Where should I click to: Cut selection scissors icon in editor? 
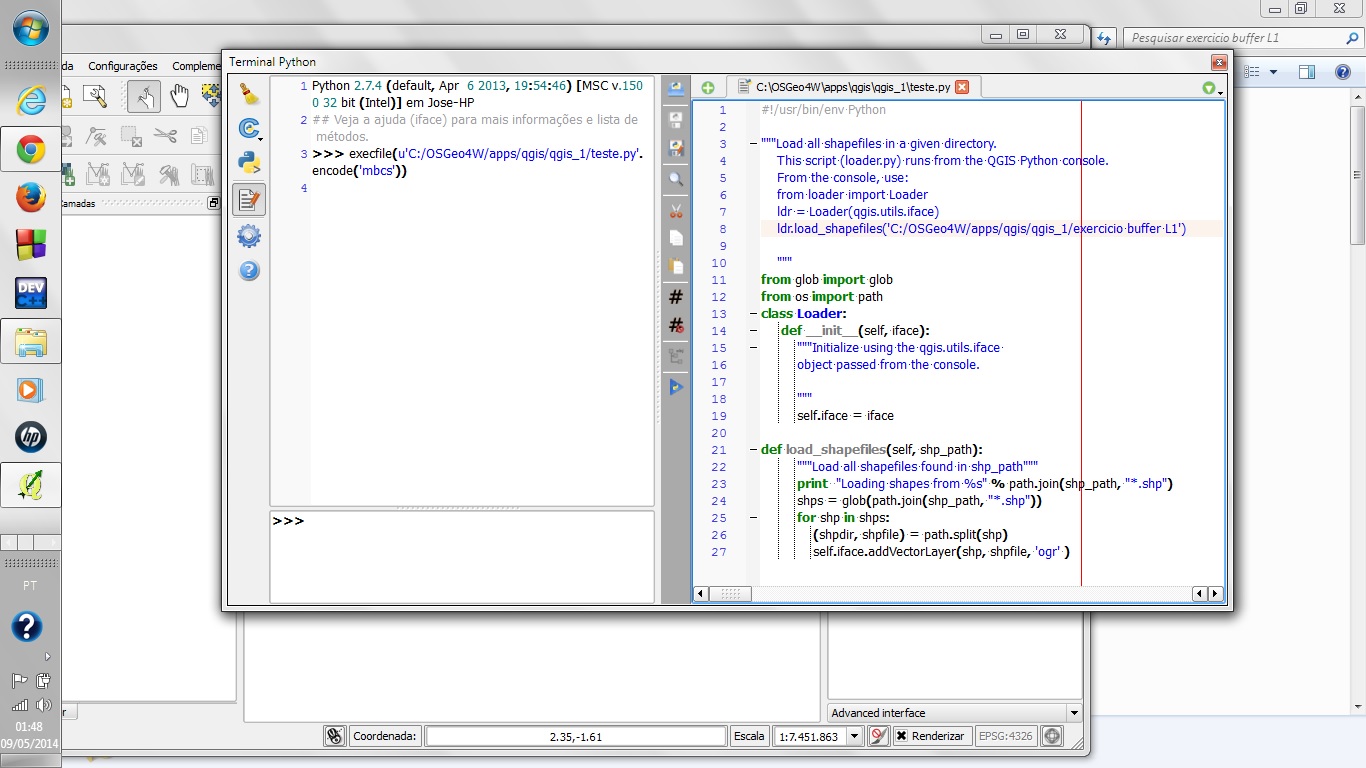(676, 210)
